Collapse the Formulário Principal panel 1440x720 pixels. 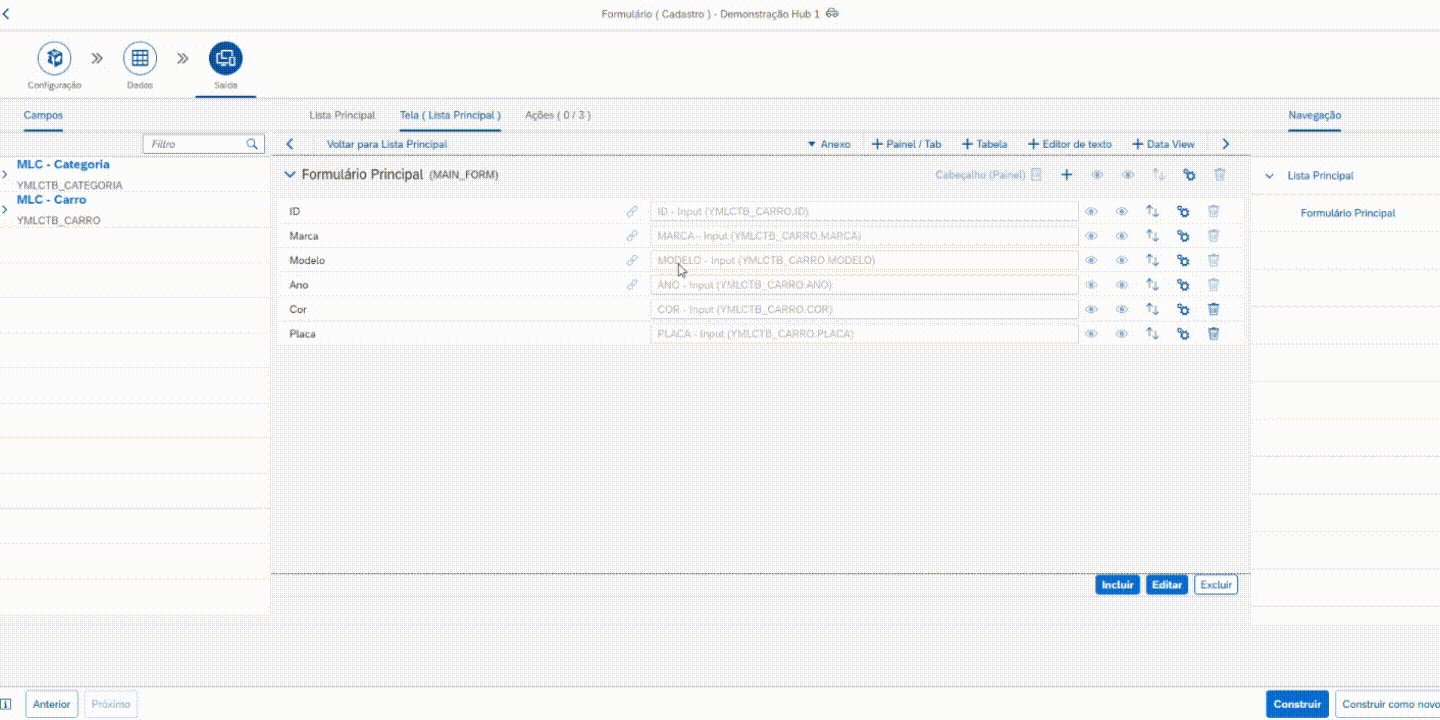click(x=290, y=175)
